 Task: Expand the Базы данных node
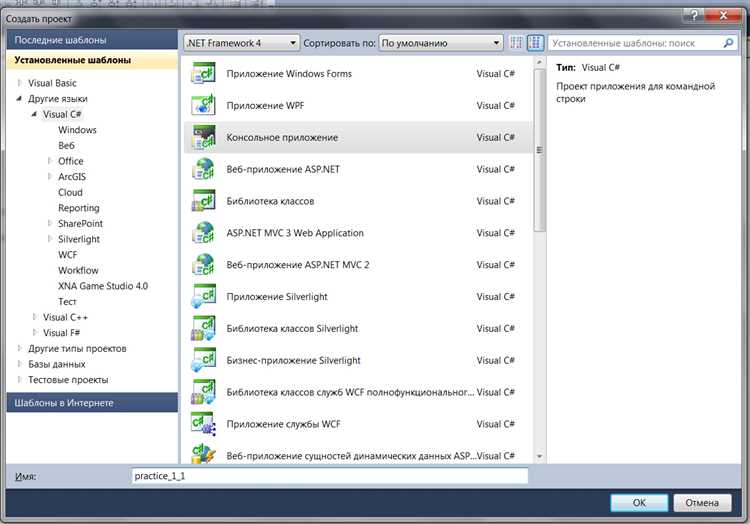point(19,364)
